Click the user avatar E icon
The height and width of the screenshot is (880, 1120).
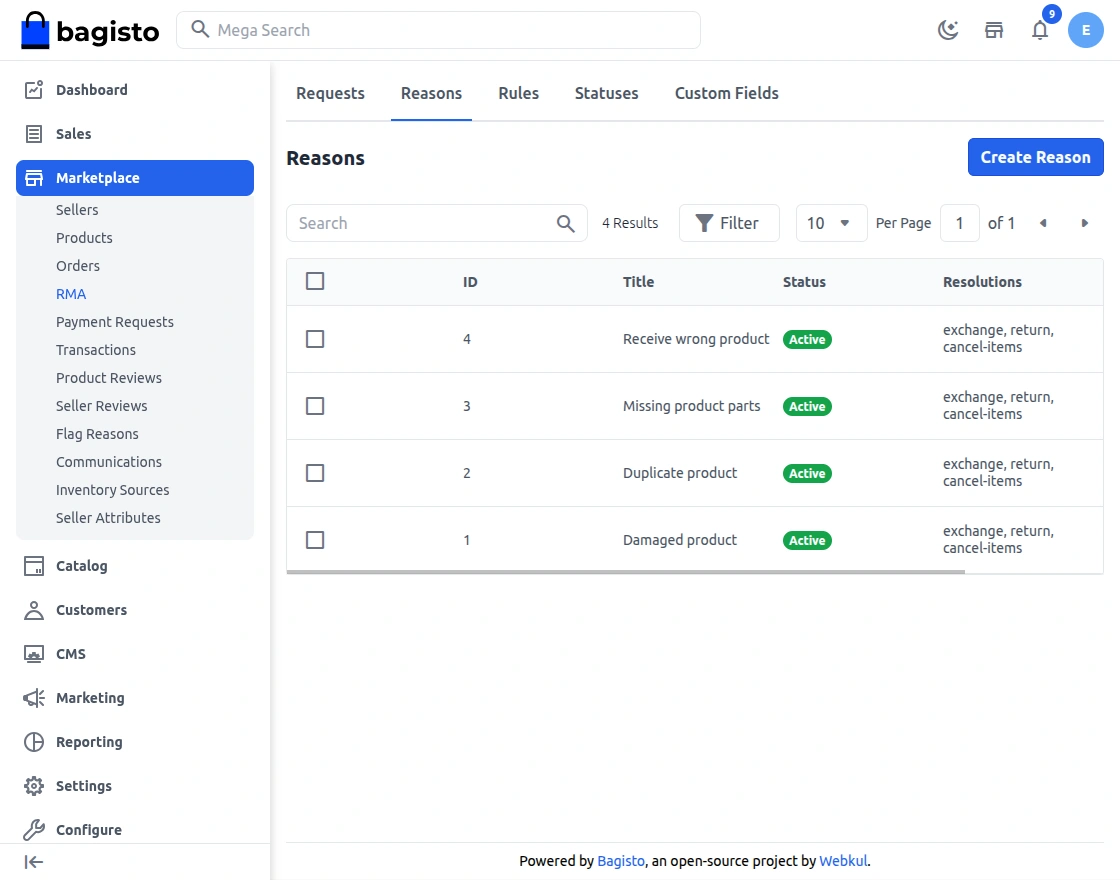(x=1085, y=30)
